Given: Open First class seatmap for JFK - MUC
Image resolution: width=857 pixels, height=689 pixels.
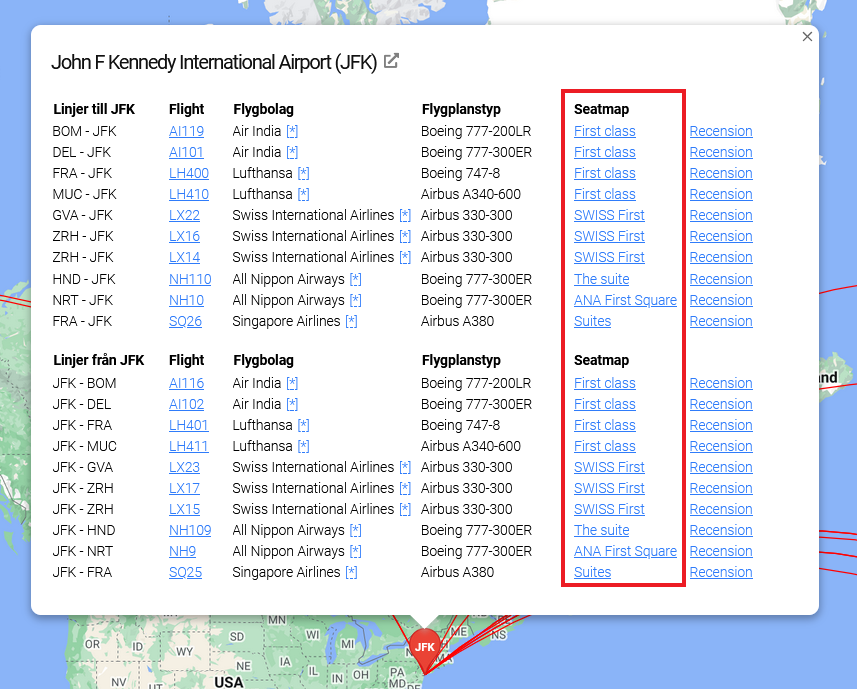Looking at the screenshot, I should [604, 446].
